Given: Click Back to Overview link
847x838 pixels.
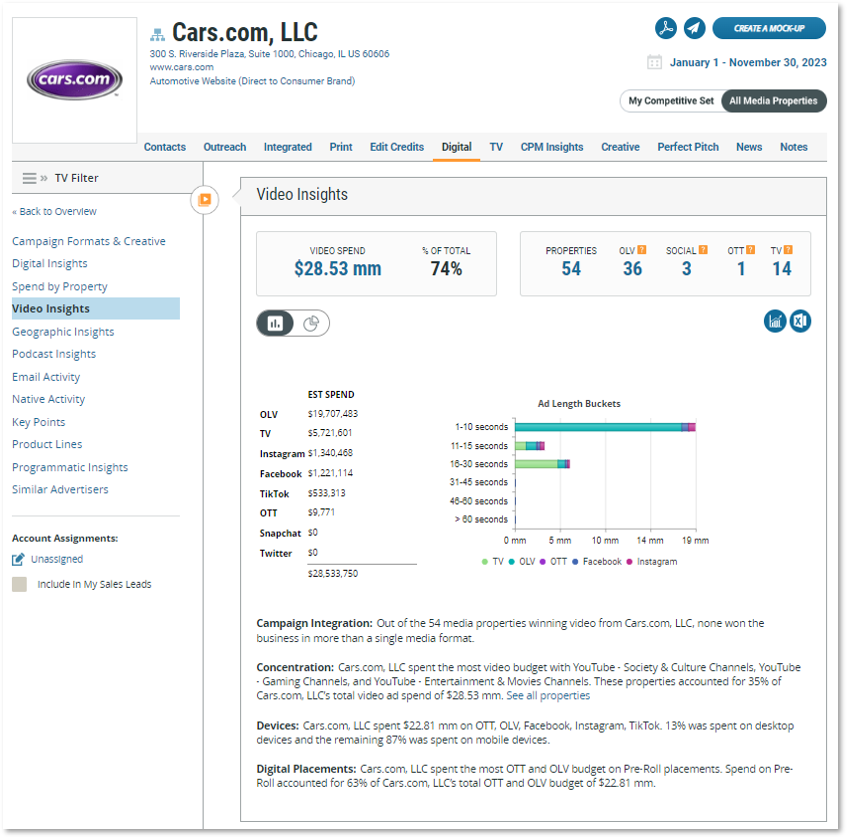Looking at the screenshot, I should [x=54, y=211].
